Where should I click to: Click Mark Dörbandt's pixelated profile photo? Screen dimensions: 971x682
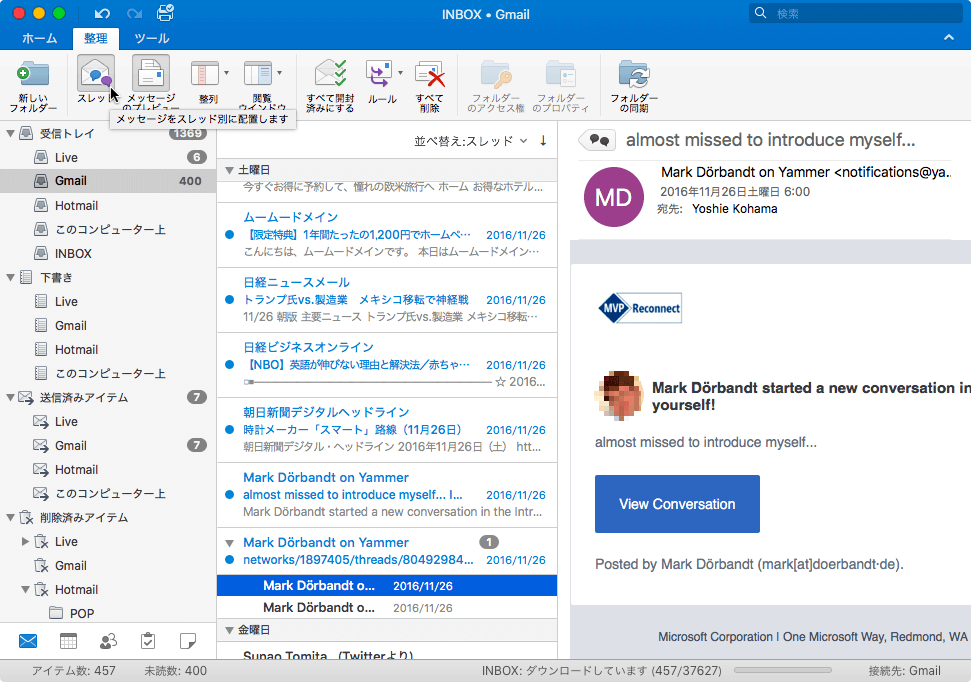[619, 395]
